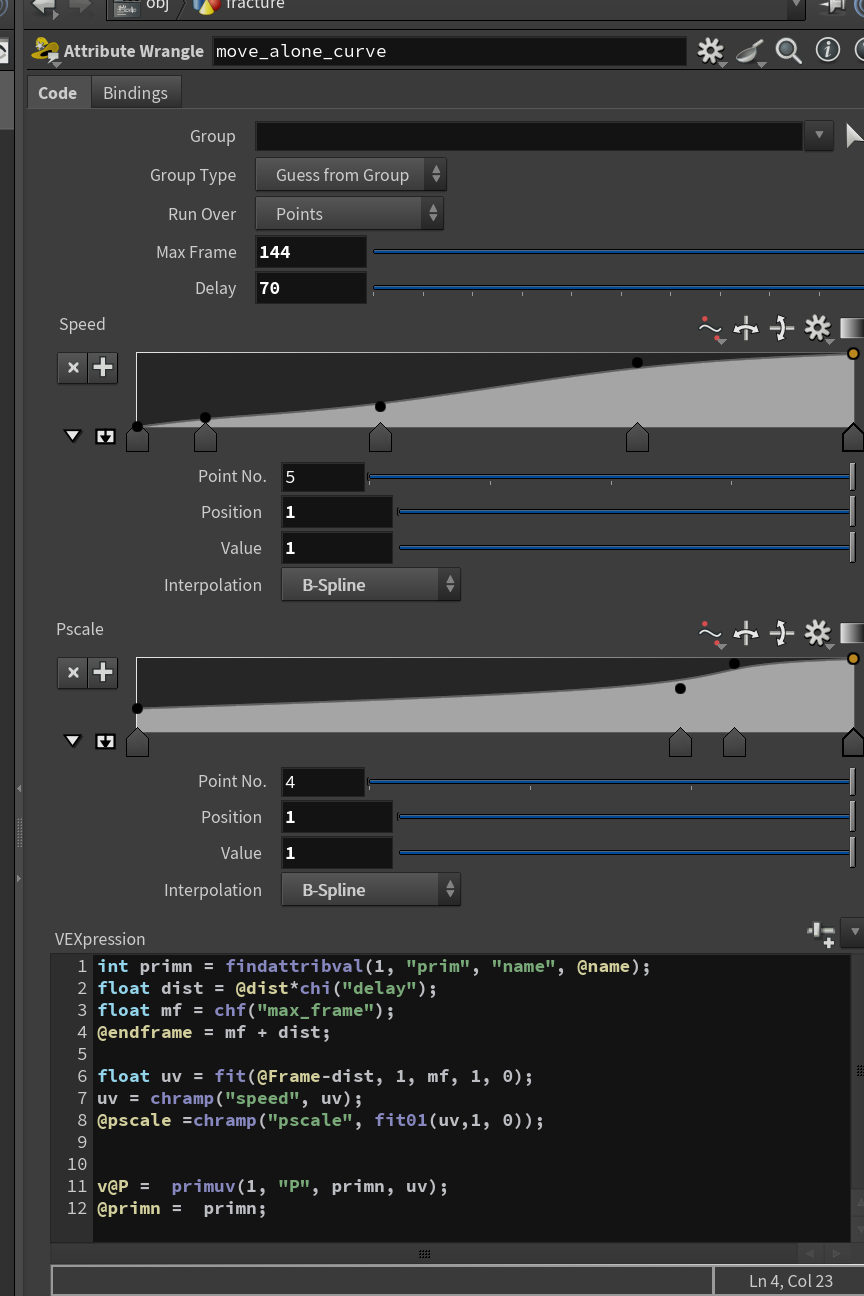The width and height of the screenshot is (864, 1296).
Task: Click Speed ramp preset curve icon
Action: (x=710, y=328)
